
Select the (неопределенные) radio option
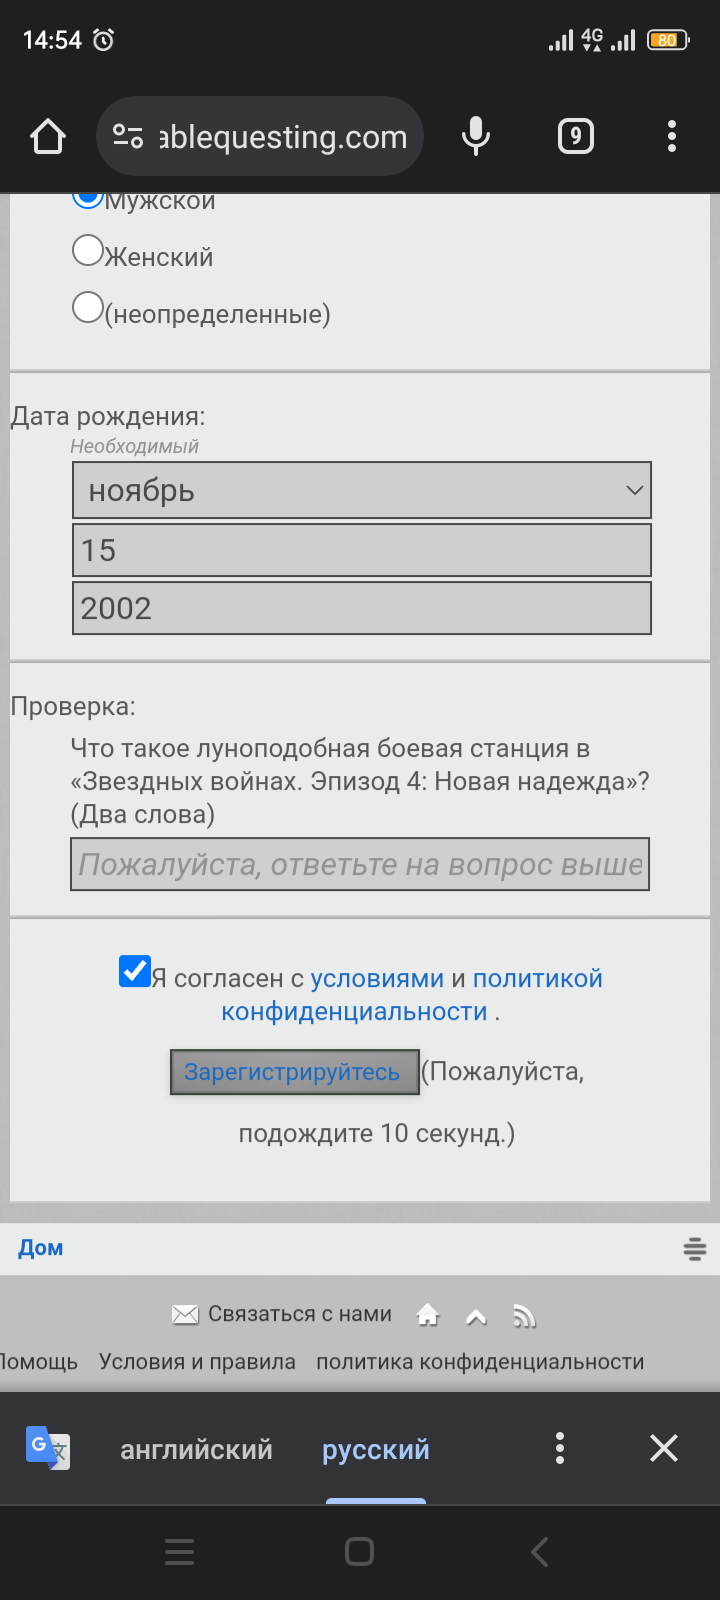pyautogui.click(x=88, y=308)
